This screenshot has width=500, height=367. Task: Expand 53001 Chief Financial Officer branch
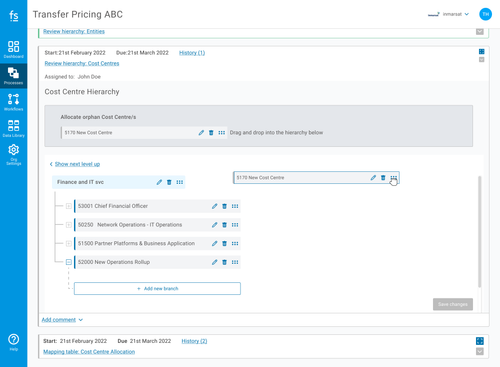[69, 206]
